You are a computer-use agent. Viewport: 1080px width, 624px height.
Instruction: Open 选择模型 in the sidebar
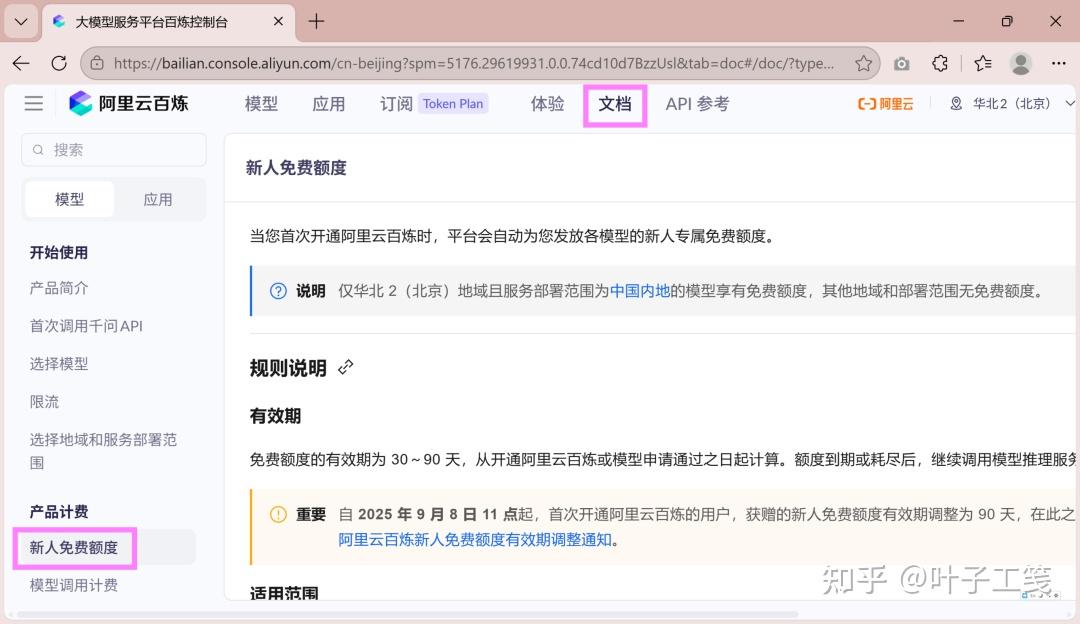(x=59, y=364)
